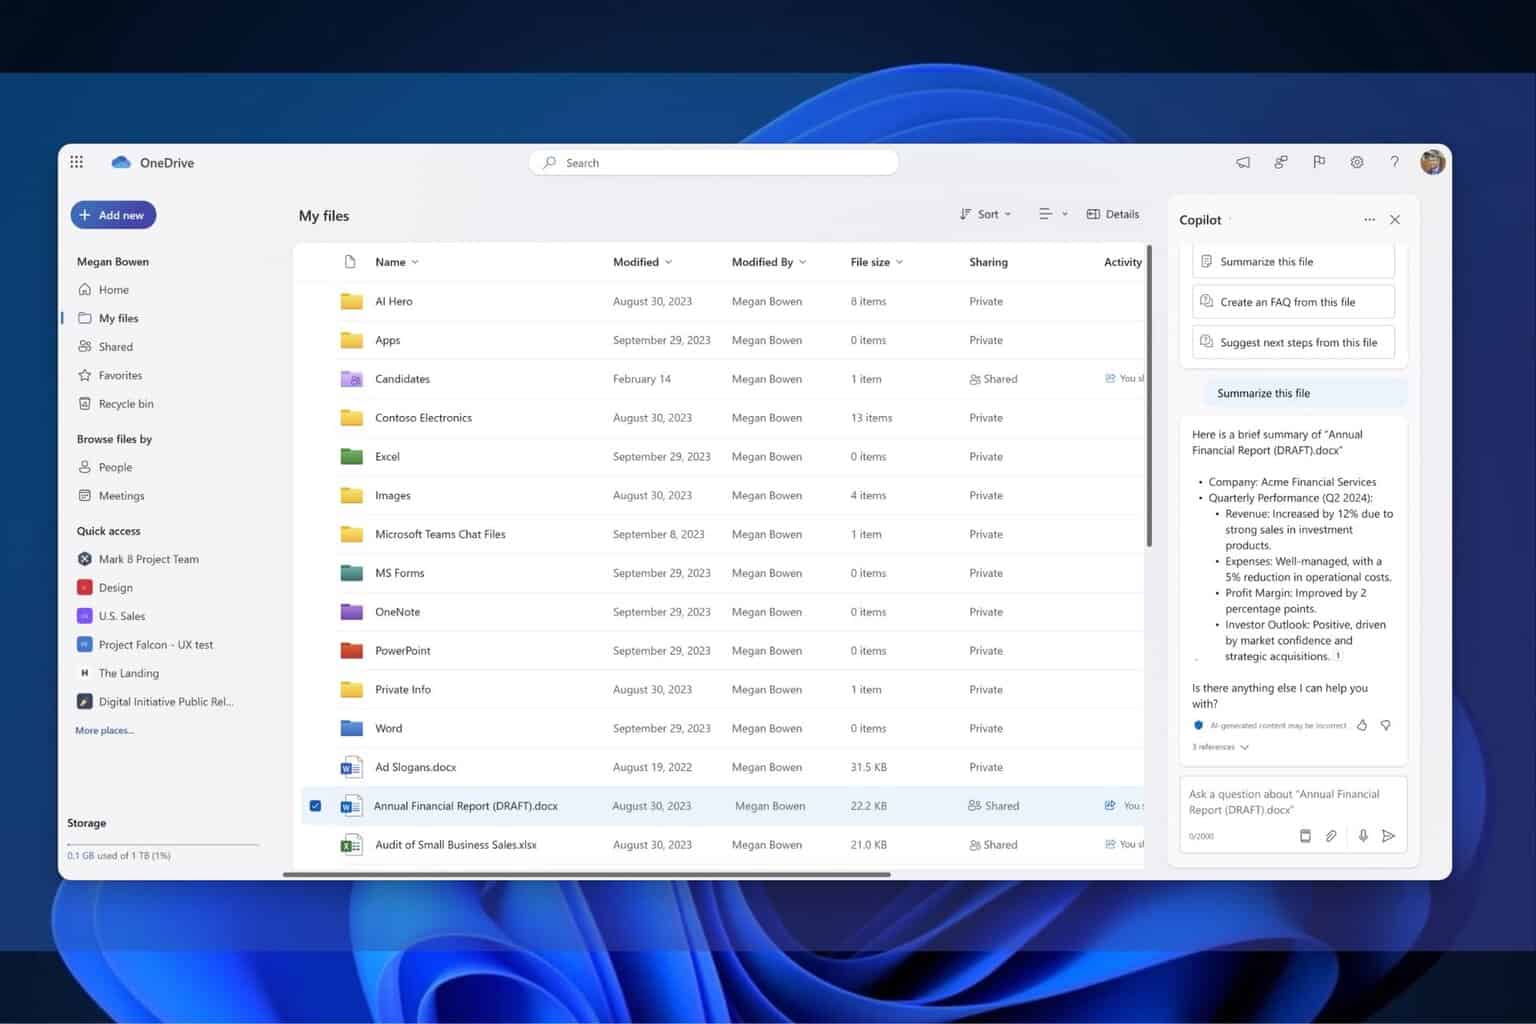Open the Candidates shared folder icon

[x=351, y=379]
